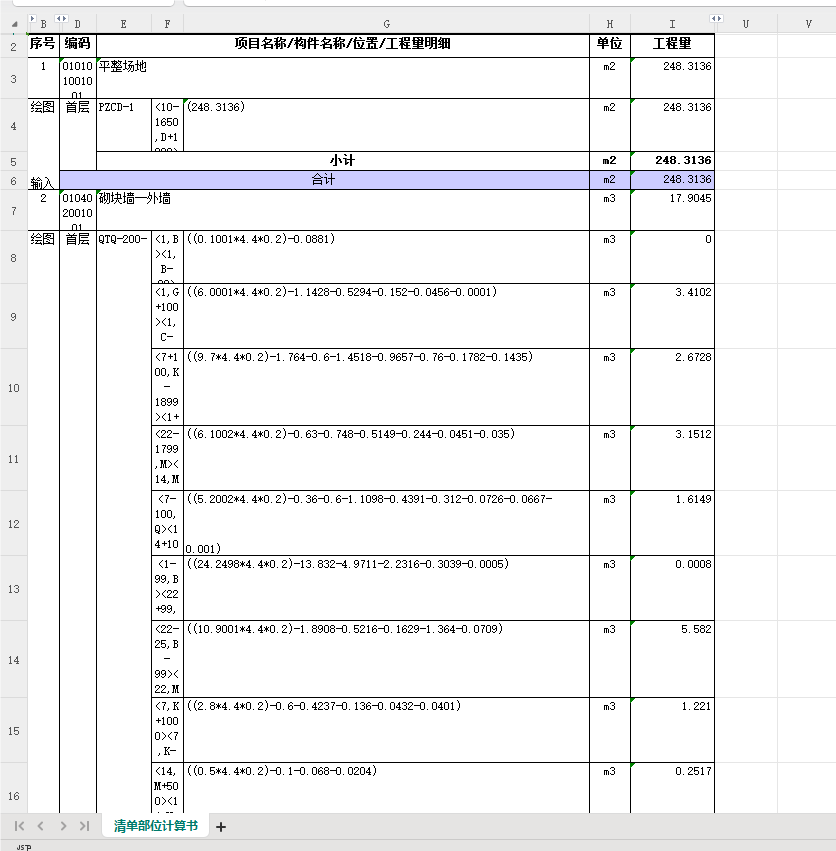Click the 项目名称/构件名称/位置/工程量明细 header cell
The width and height of the screenshot is (836, 851).
343,44
